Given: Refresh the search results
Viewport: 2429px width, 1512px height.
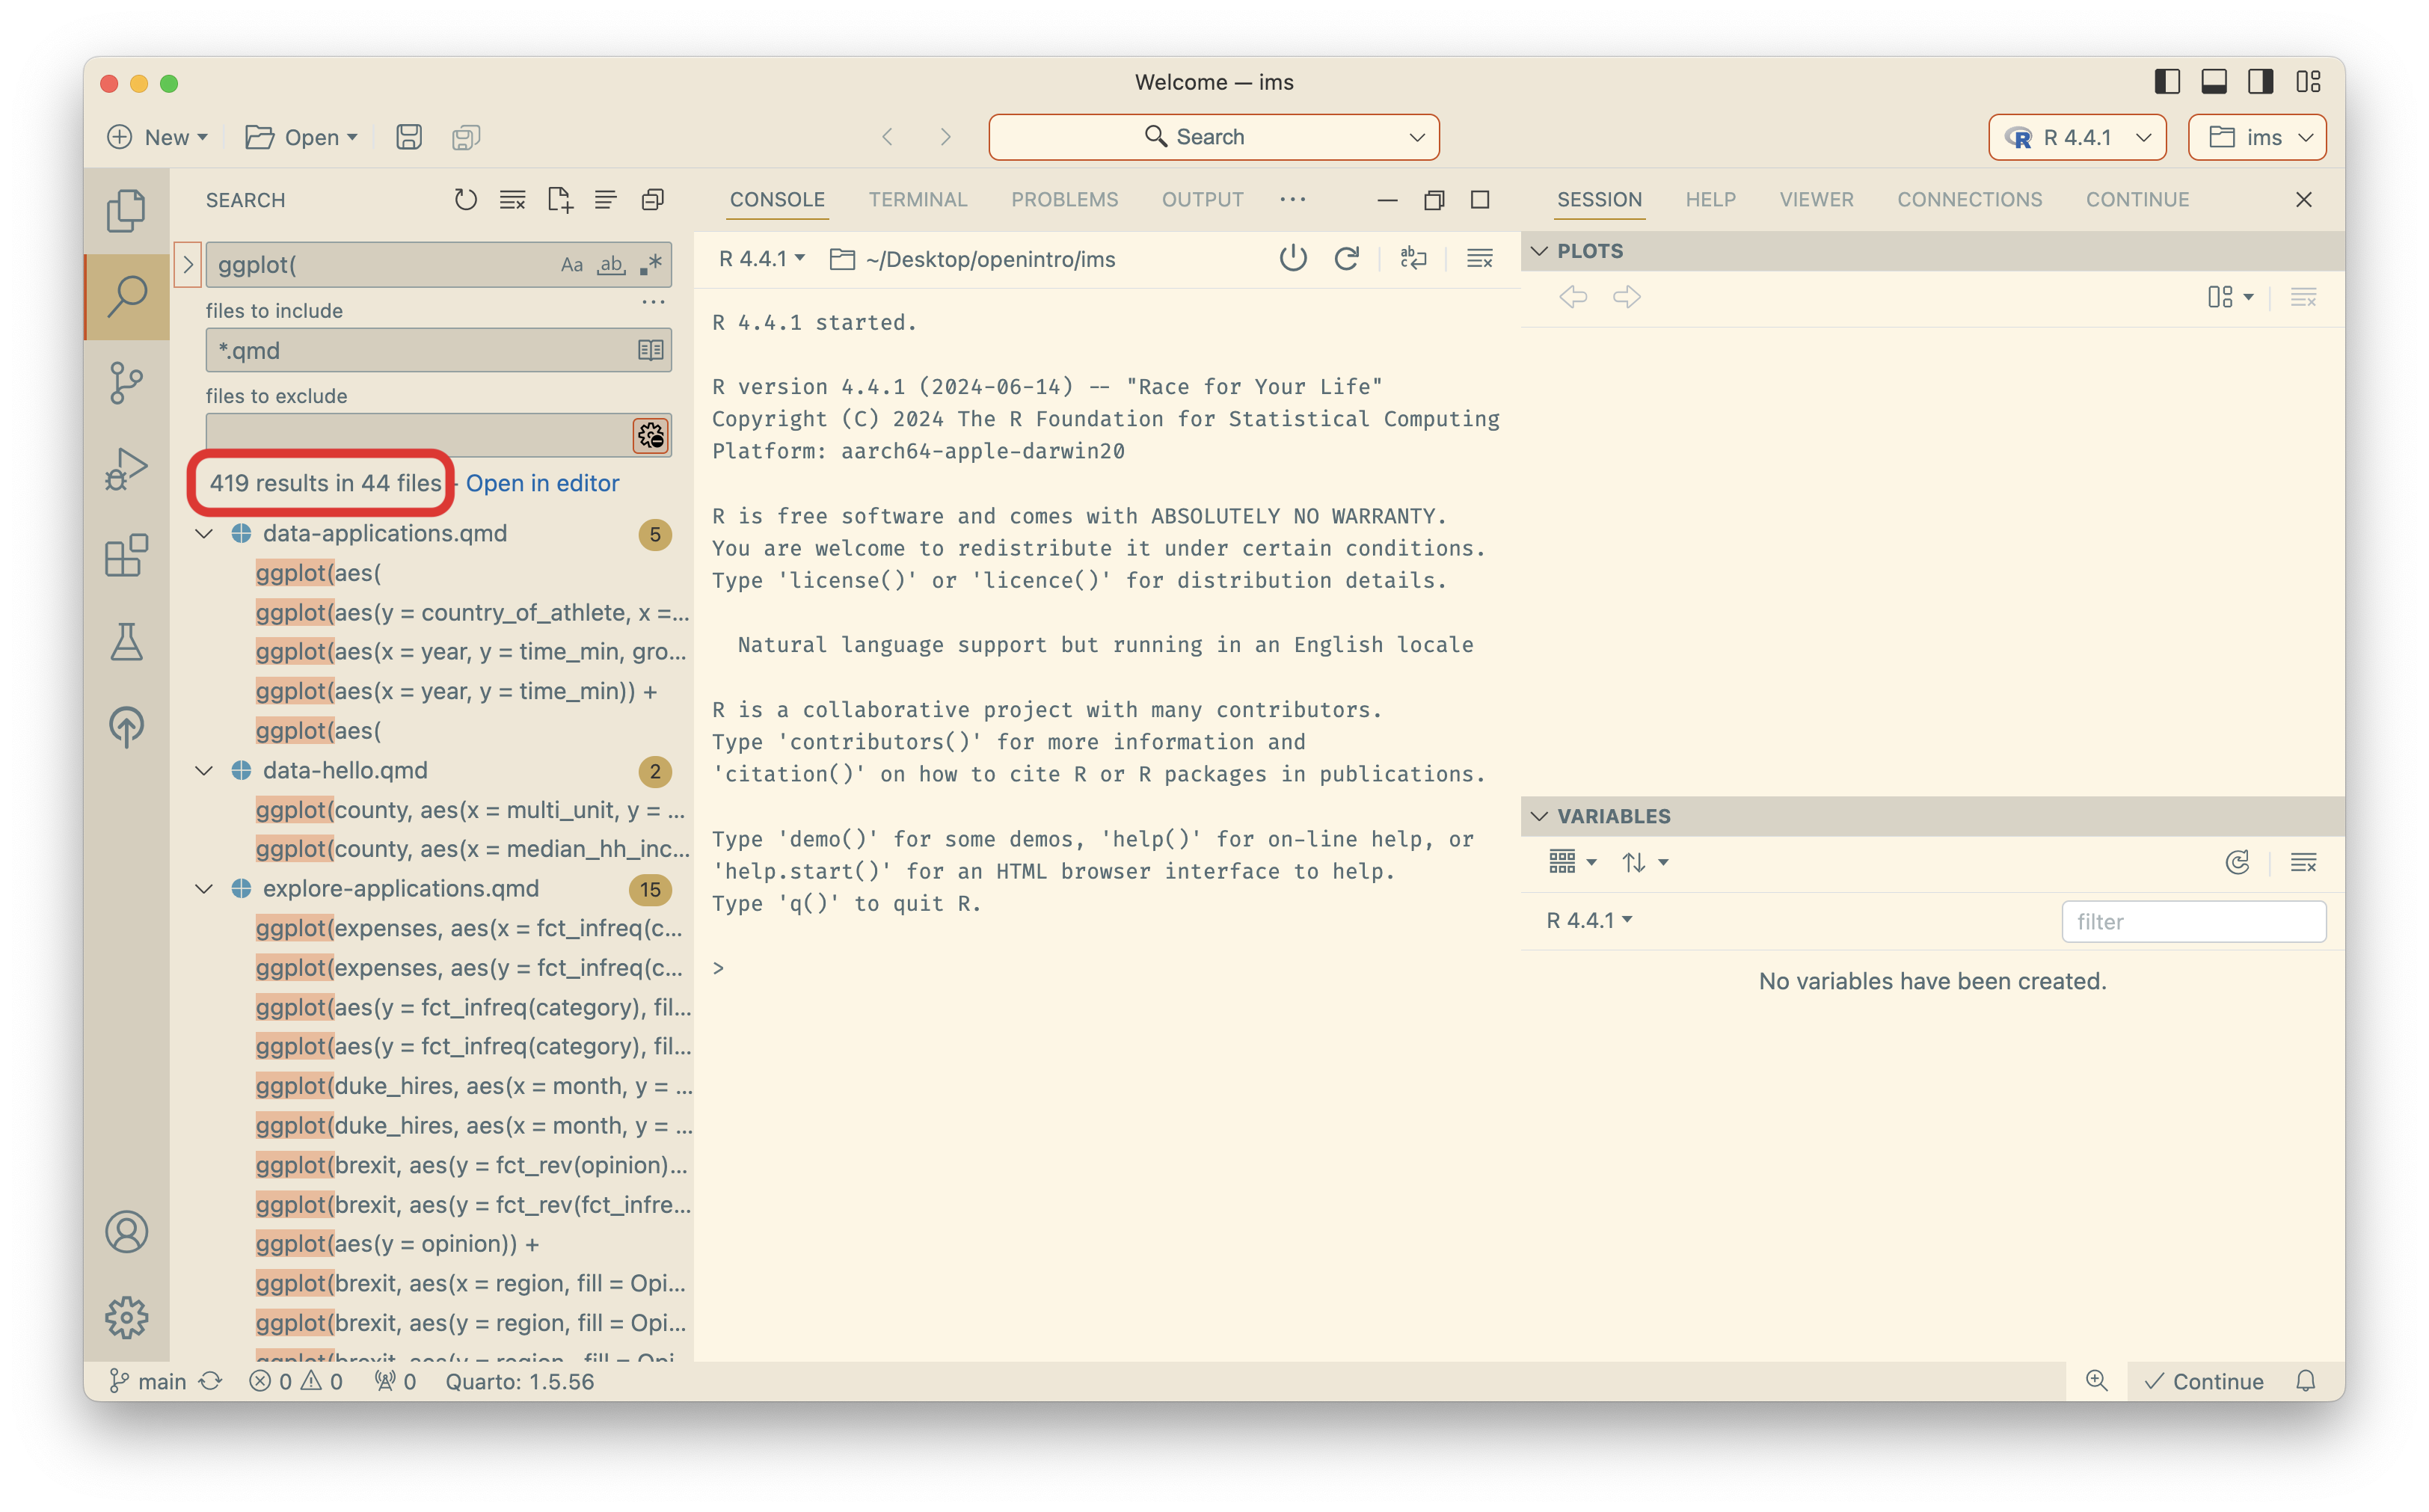Looking at the screenshot, I should tap(465, 199).
